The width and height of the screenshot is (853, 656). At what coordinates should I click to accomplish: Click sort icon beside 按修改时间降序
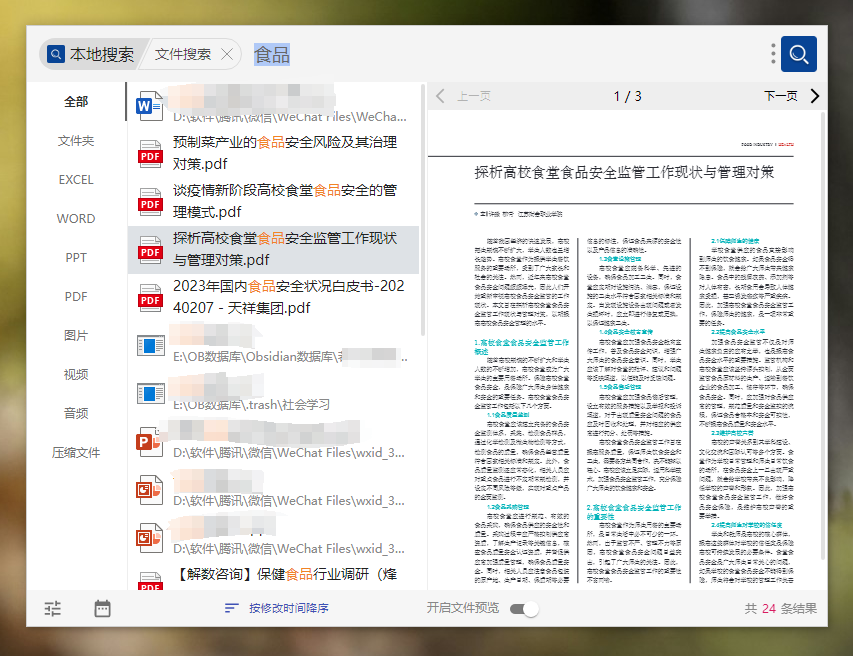[x=232, y=608]
